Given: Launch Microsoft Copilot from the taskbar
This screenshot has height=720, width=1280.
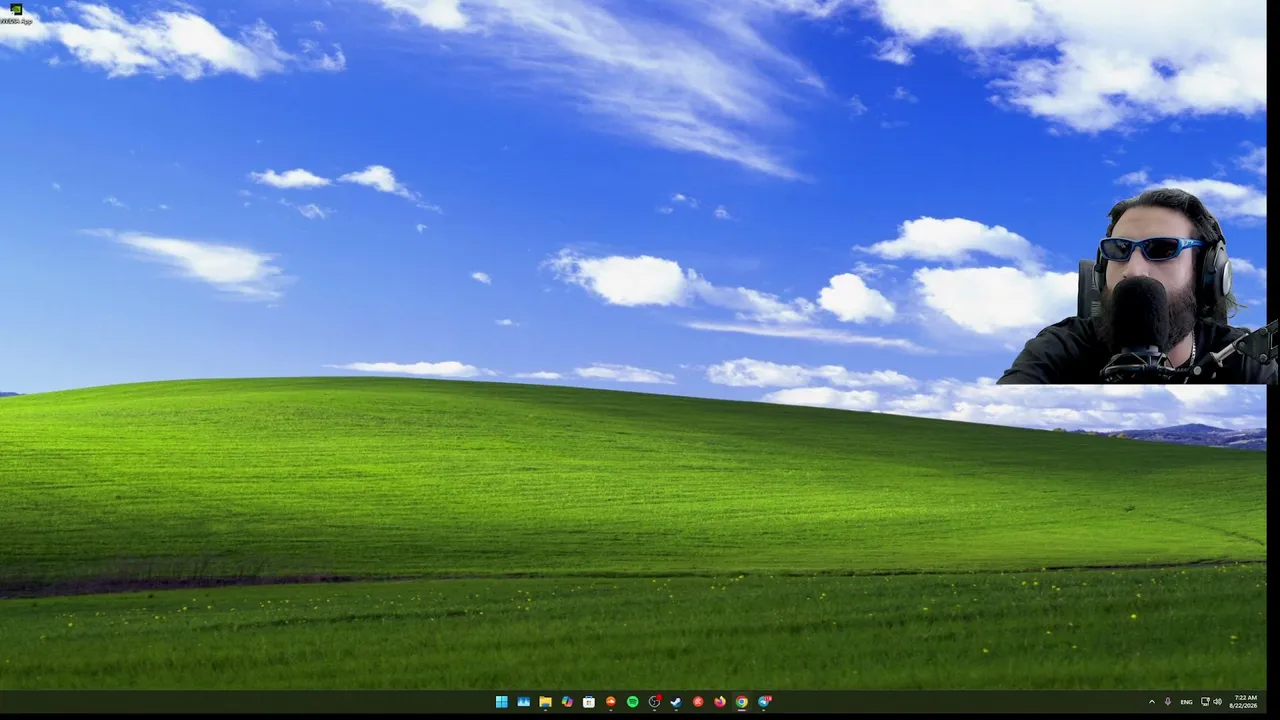Looking at the screenshot, I should [x=567, y=702].
